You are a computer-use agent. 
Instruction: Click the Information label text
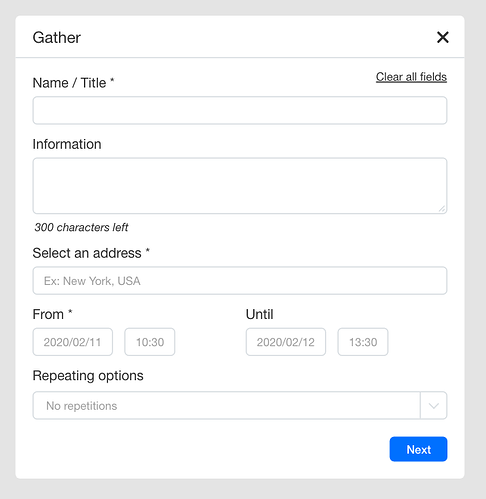[x=67, y=144]
